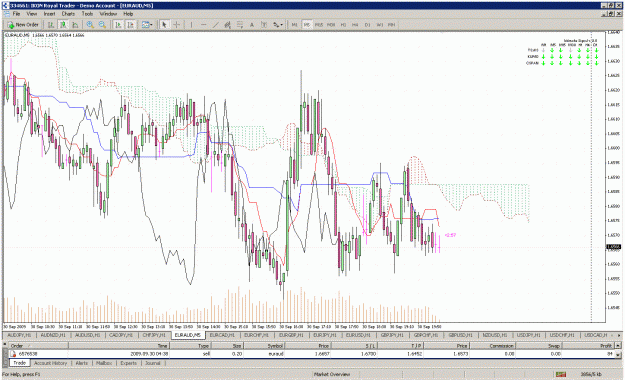Switch timeframe to H1
The height and width of the screenshot is (380, 625).
(x=343, y=25)
